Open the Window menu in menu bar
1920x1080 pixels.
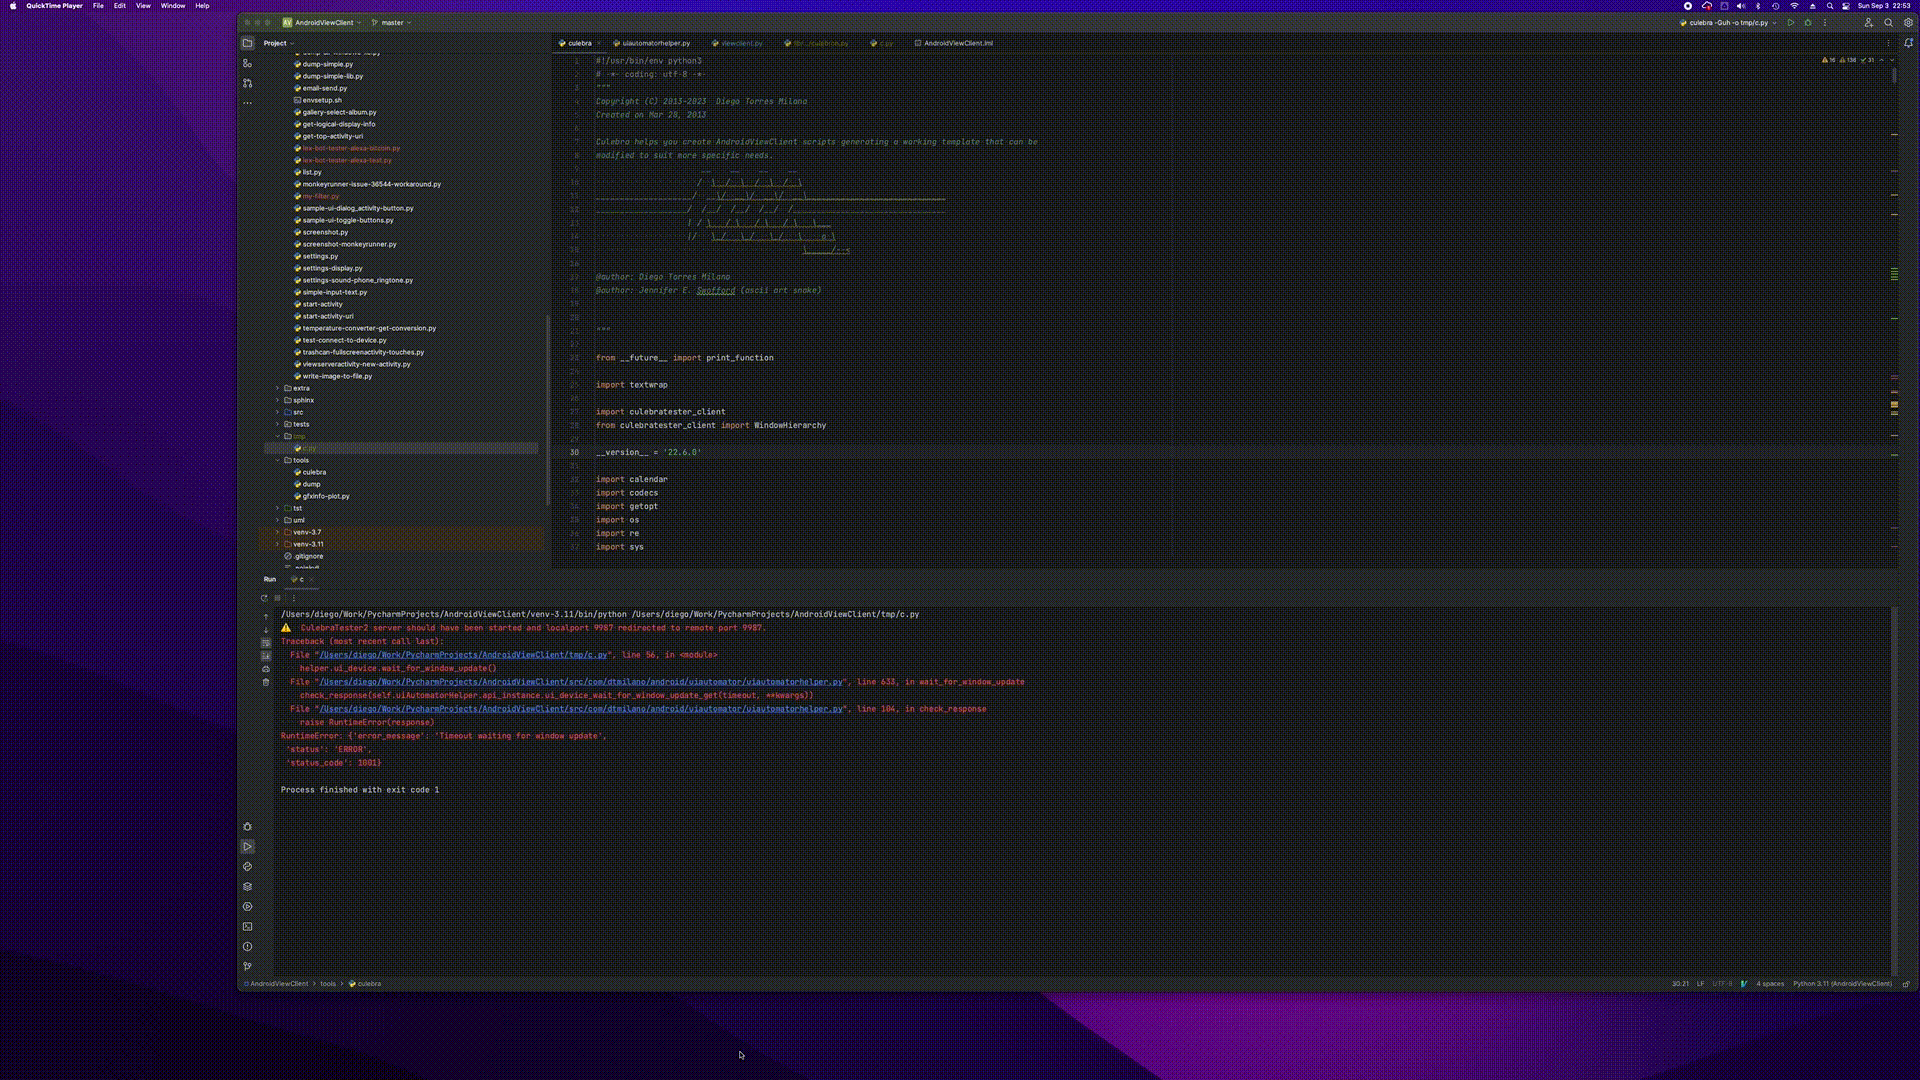pyautogui.click(x=172, y=6)
